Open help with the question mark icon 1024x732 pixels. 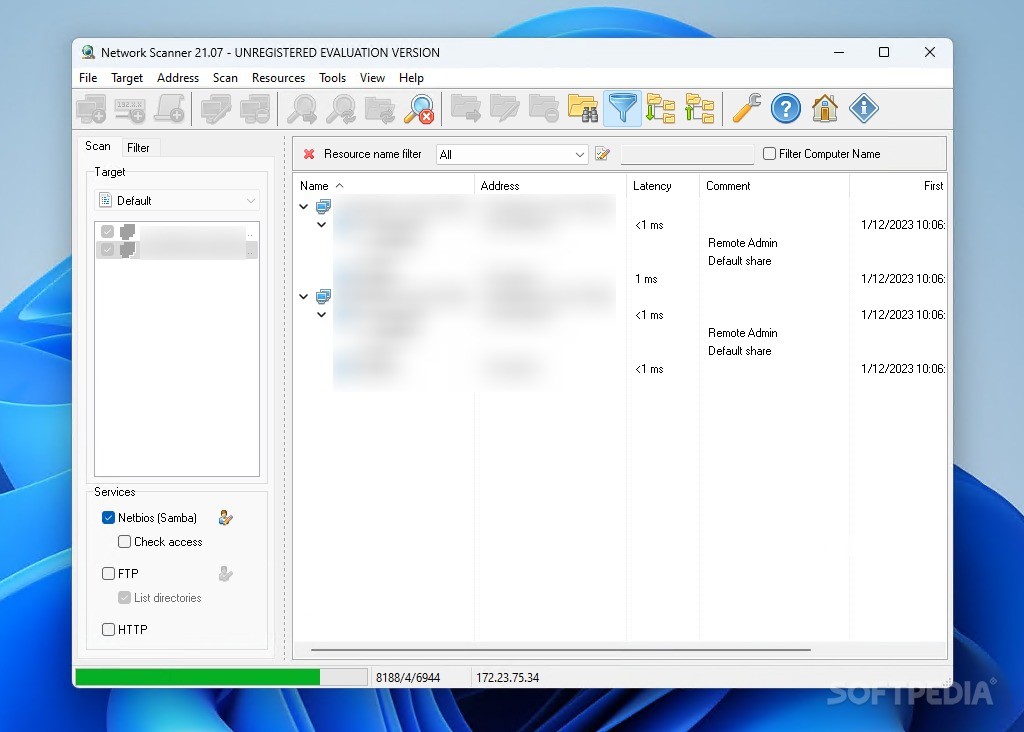coord(786,108)
